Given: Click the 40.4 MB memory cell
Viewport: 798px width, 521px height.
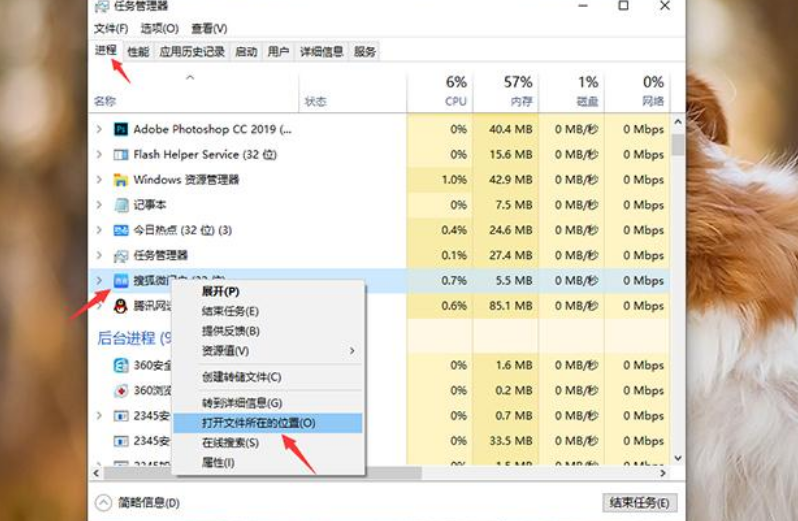Looking at the screenshot, I should click(506, 129).
